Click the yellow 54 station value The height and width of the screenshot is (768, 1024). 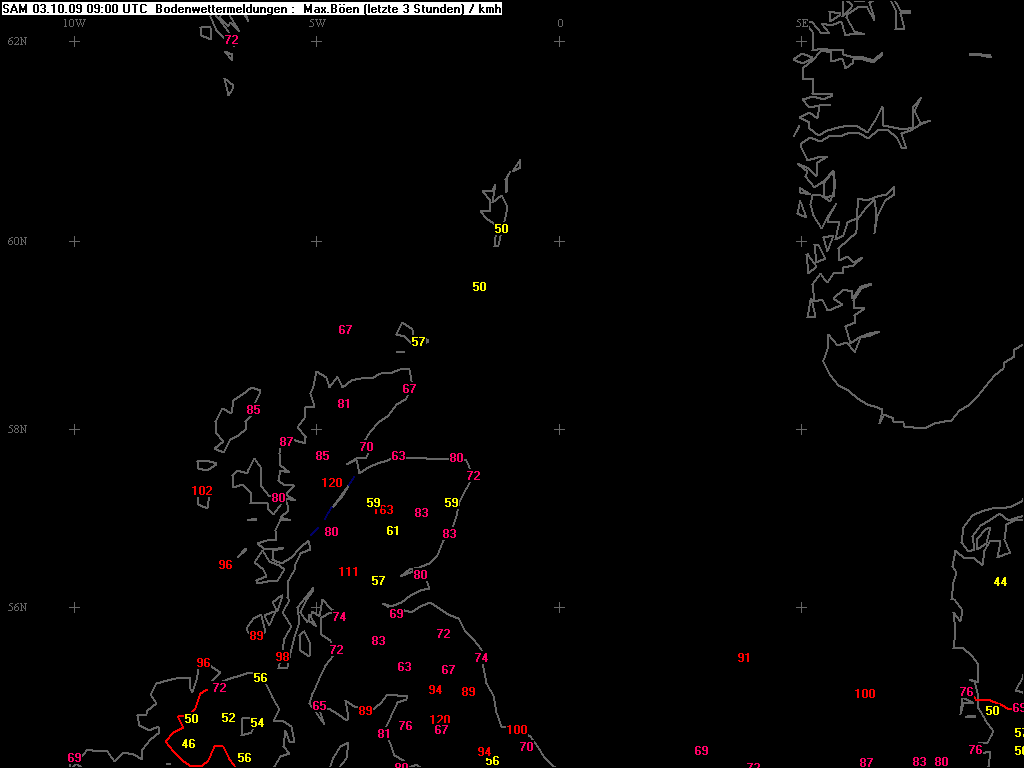click(x=257, y=723)
